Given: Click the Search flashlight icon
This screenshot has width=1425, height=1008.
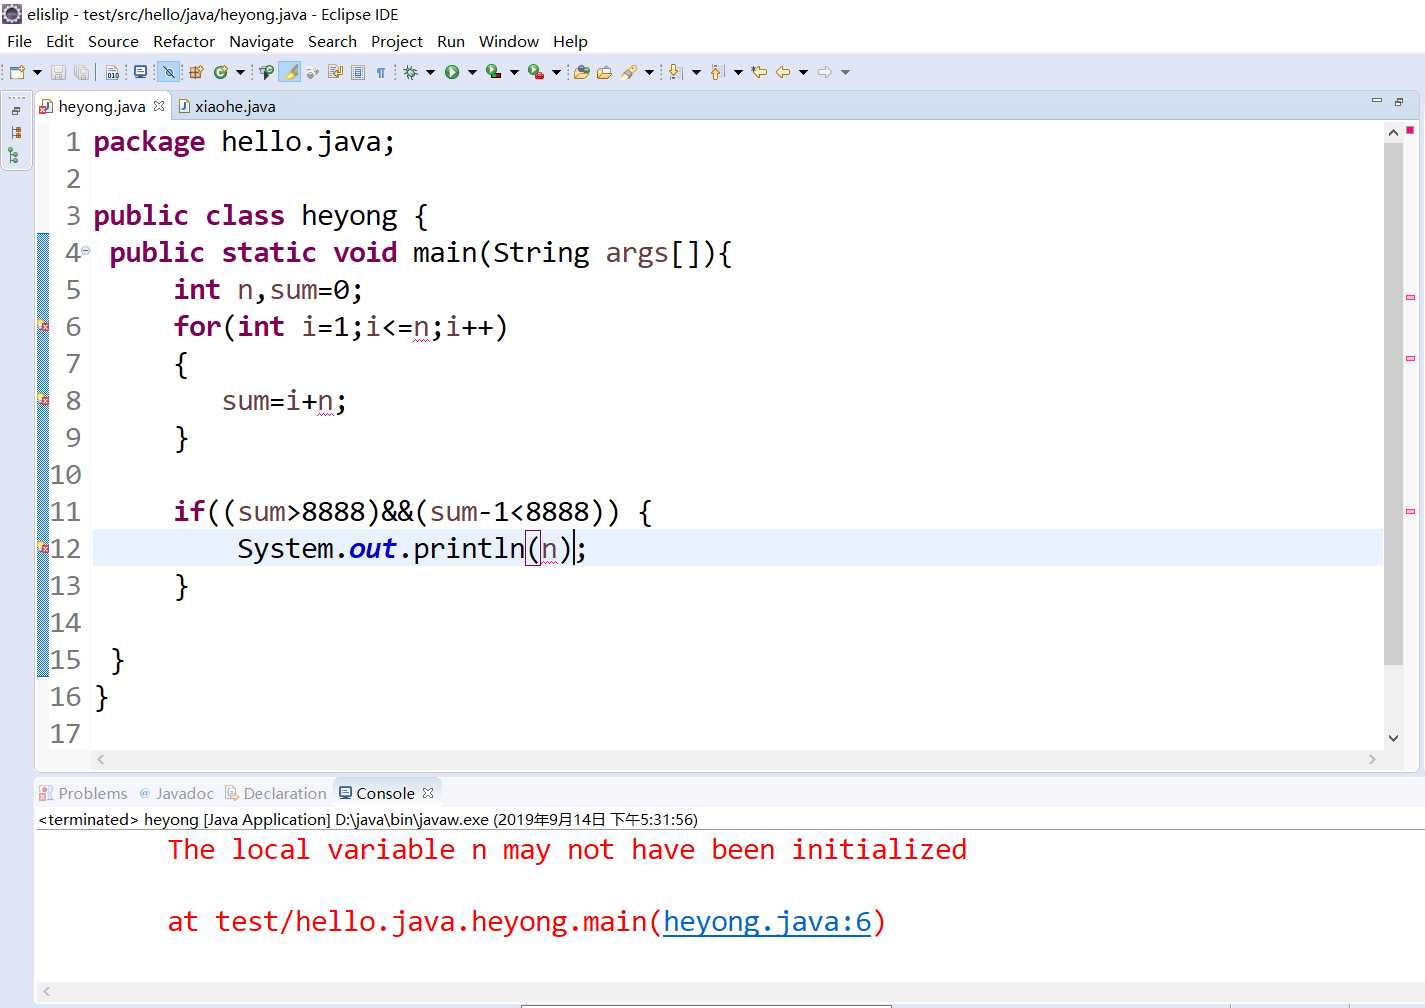Looking at the screenshot, I should click(x=629, y=72).
